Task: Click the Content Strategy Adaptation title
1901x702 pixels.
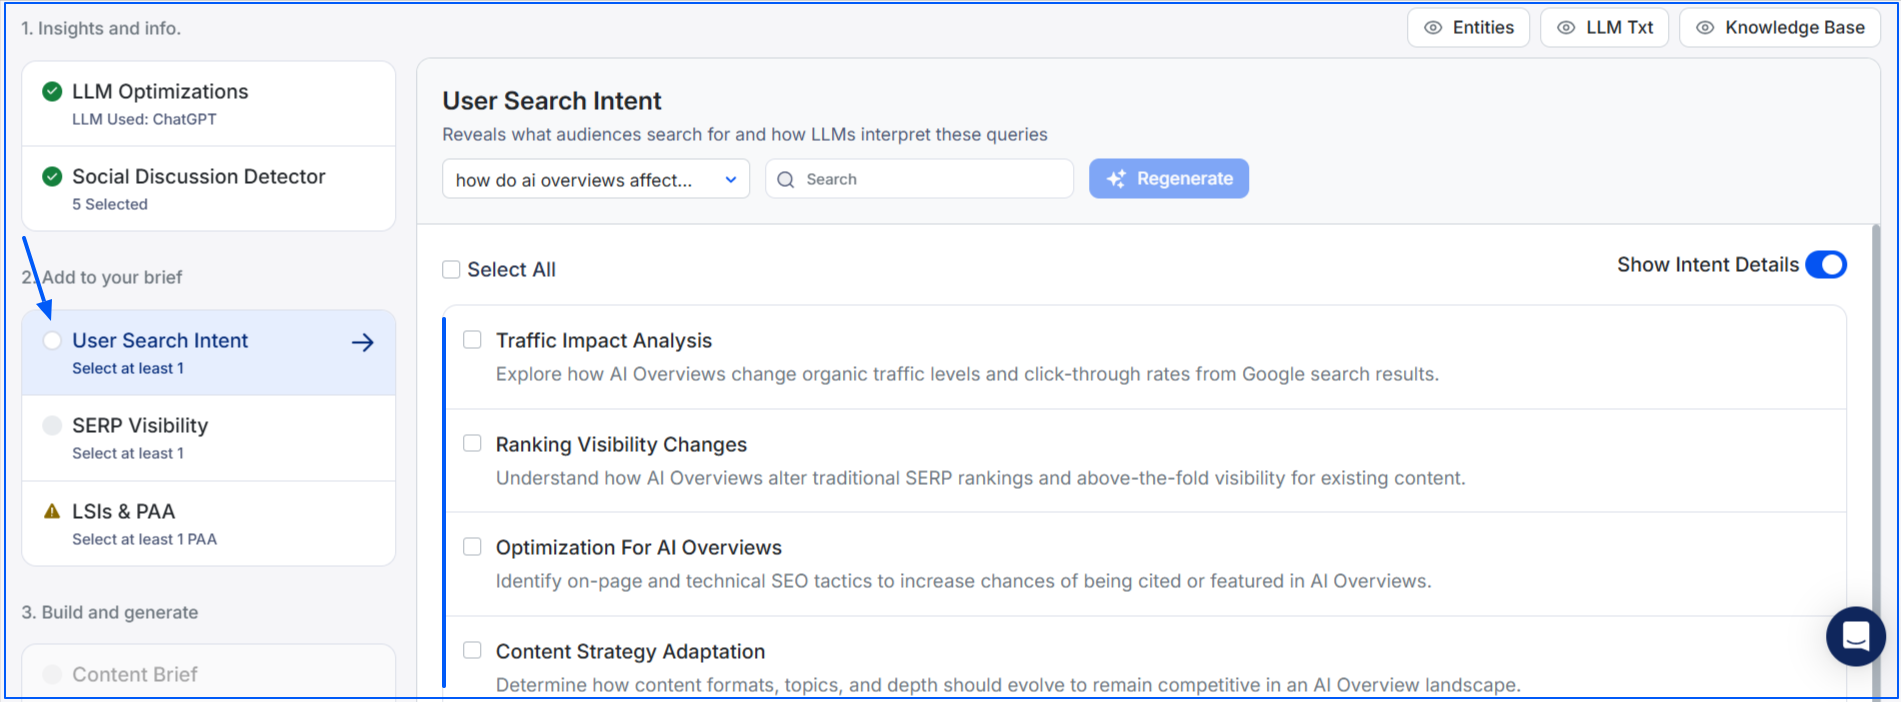Action: (x=630, y=652)
